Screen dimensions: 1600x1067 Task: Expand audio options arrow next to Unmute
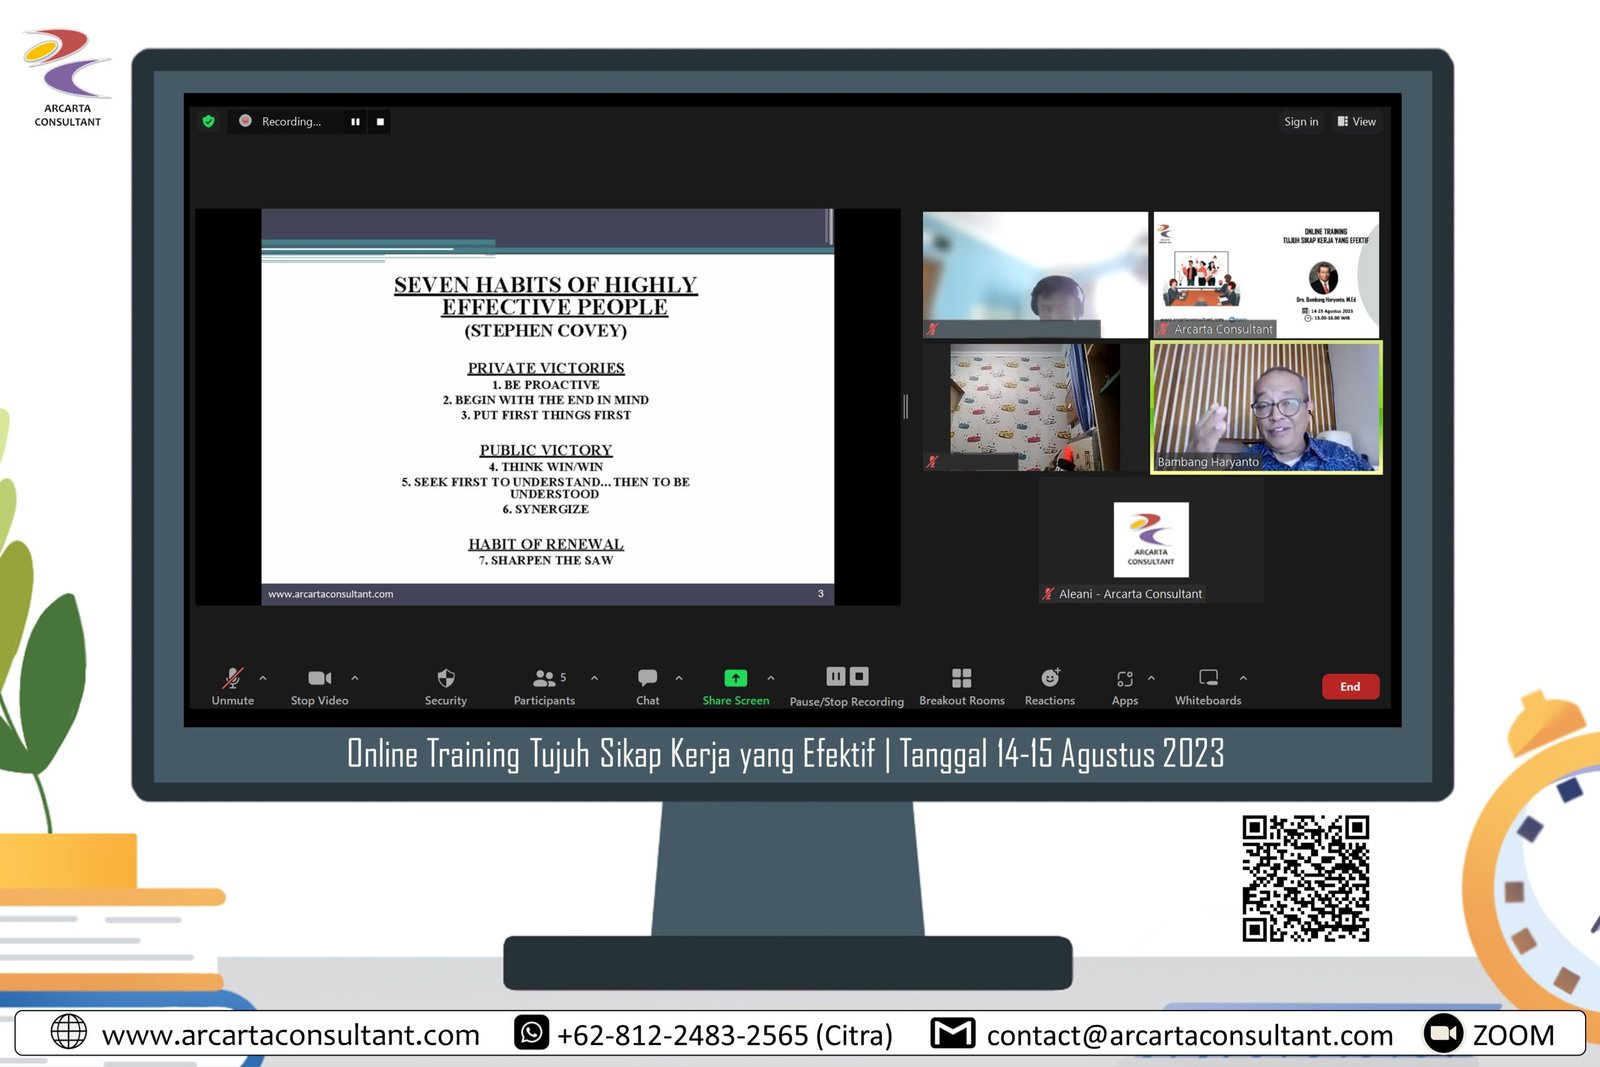[263, 678]
